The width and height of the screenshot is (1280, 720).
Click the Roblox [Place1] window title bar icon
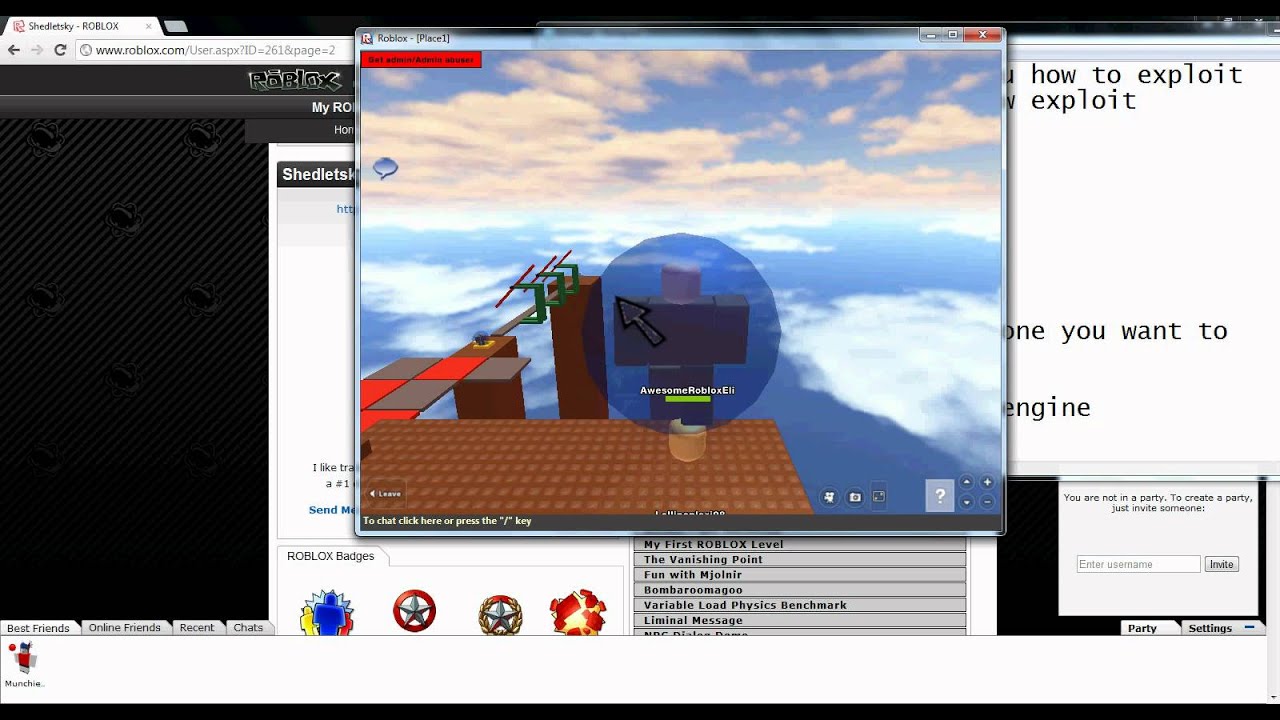coord(367,38)
